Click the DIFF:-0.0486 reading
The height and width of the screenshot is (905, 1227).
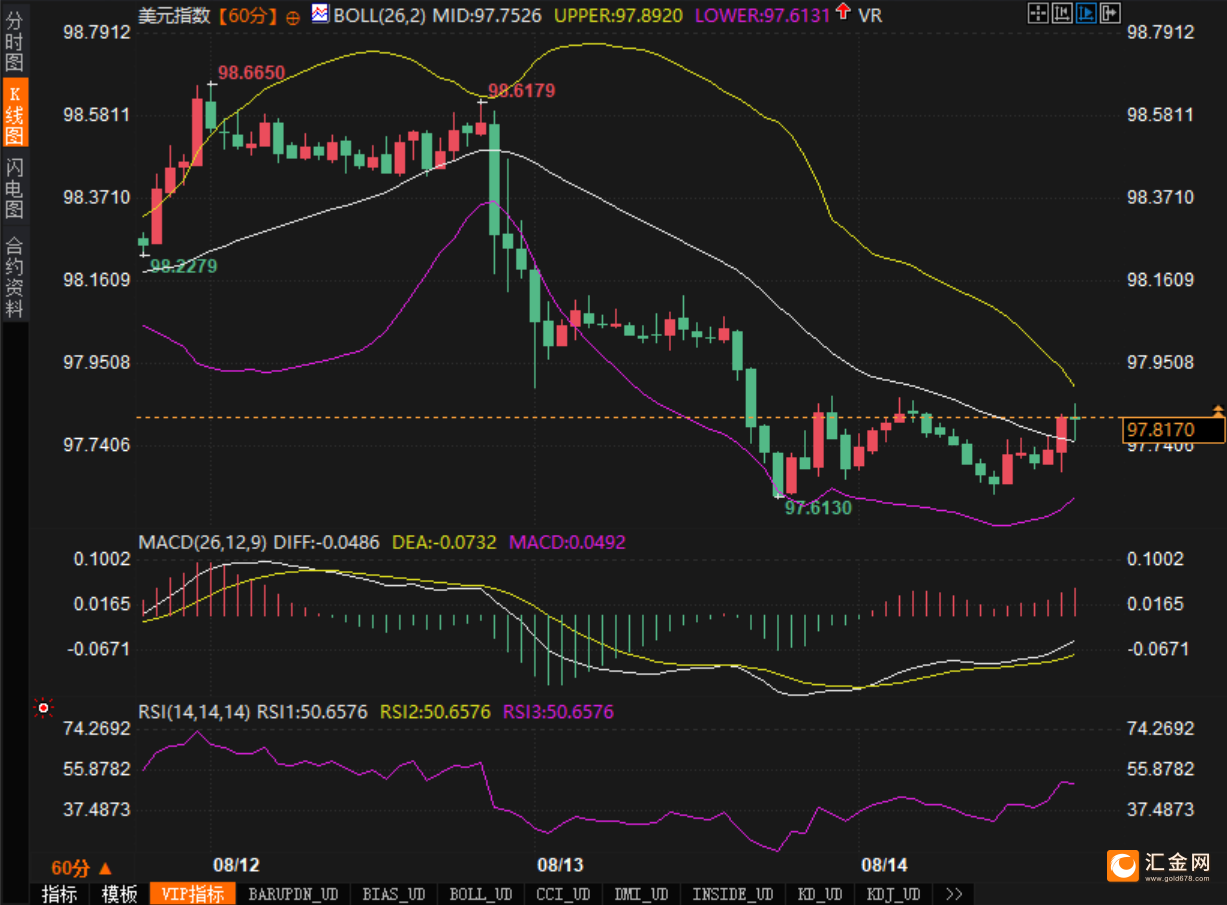pyautogui.click(x=326, y=542)
